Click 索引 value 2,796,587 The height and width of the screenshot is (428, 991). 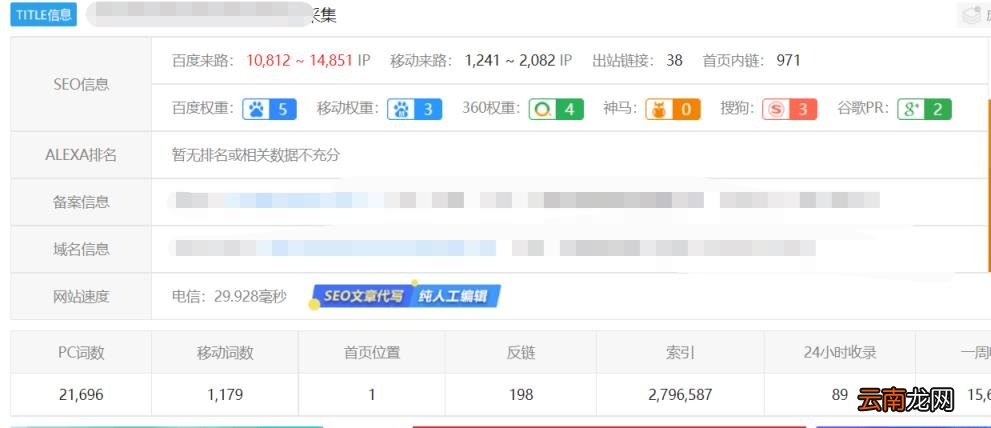coord(680,395)
